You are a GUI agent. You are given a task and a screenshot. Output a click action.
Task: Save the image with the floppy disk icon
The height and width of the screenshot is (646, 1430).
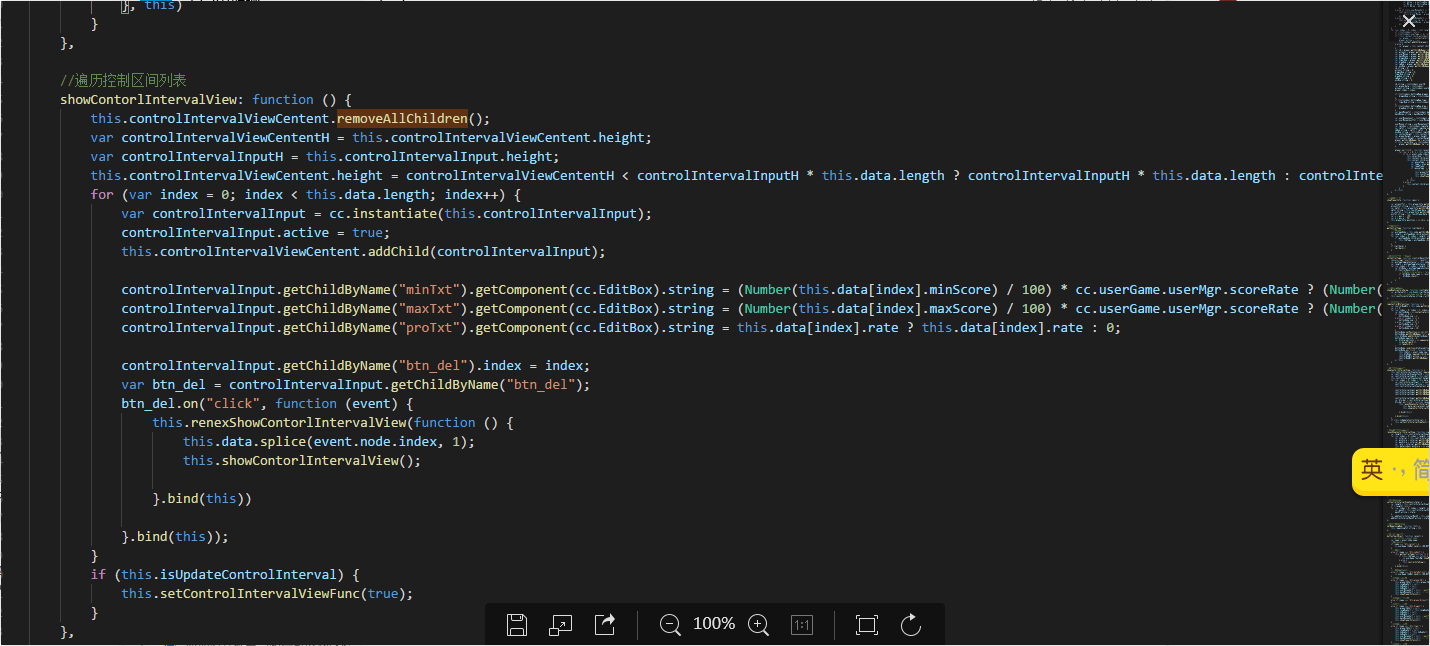tap(517, 625)
